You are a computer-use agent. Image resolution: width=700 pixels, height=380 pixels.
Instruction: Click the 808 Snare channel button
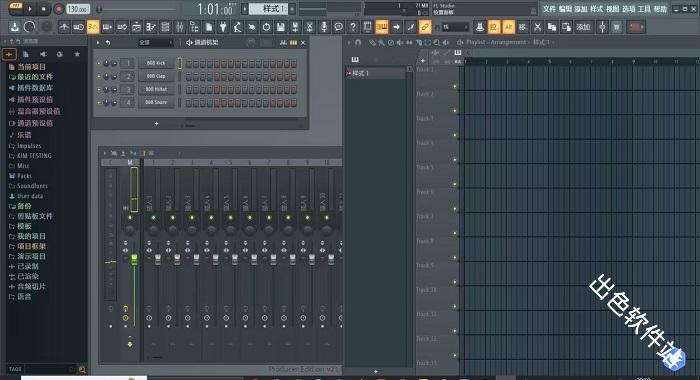click(x=156, y=102)
